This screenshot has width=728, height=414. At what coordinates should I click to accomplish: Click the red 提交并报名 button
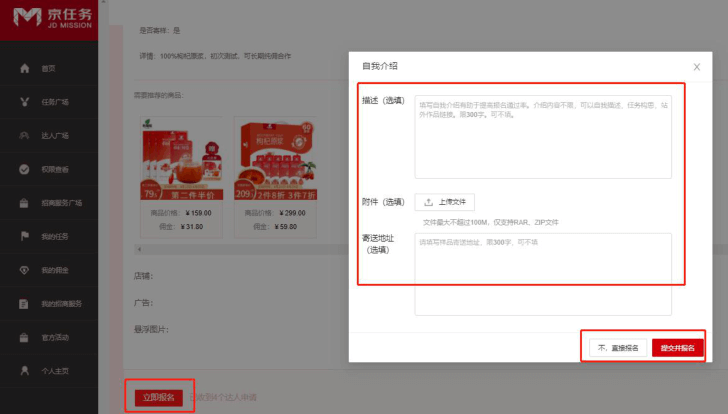(677, 348)
